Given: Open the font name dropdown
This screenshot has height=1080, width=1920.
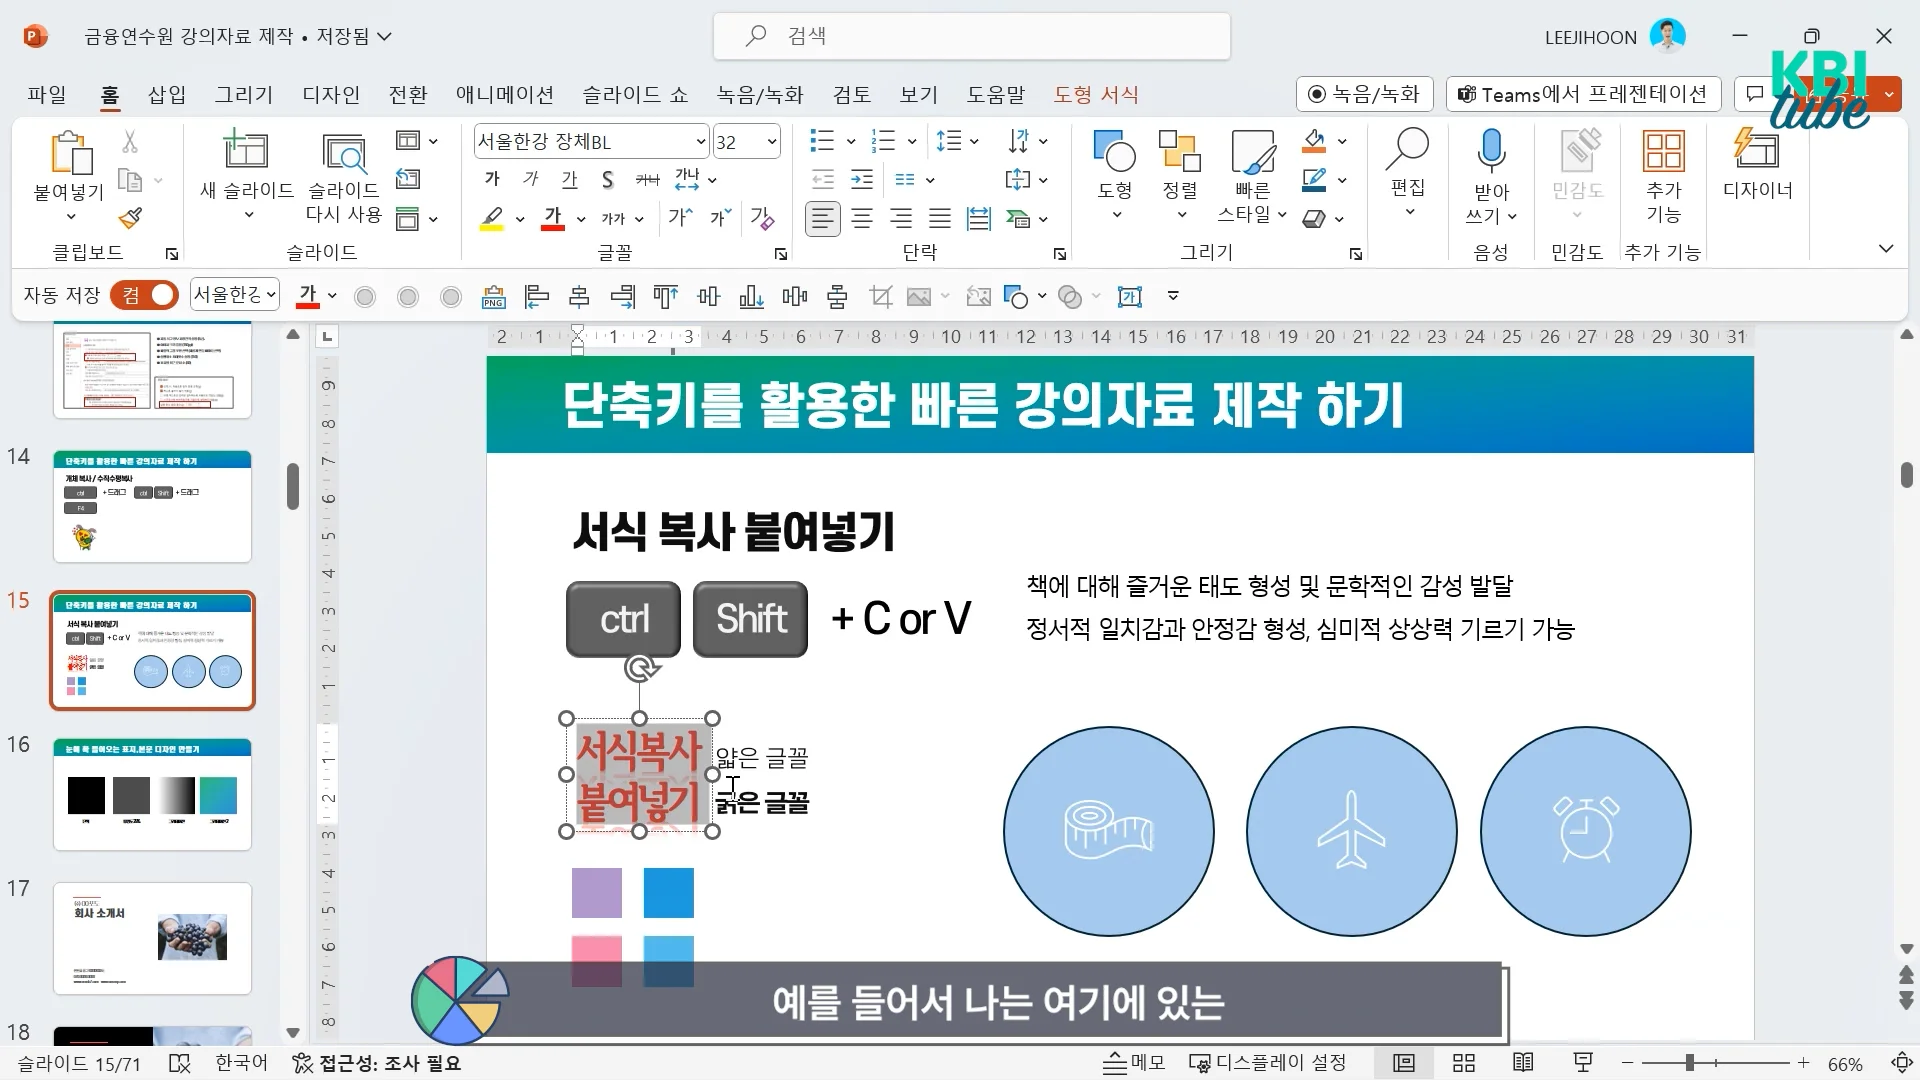Looking at the screenshot, I should (x=701, y=142).
